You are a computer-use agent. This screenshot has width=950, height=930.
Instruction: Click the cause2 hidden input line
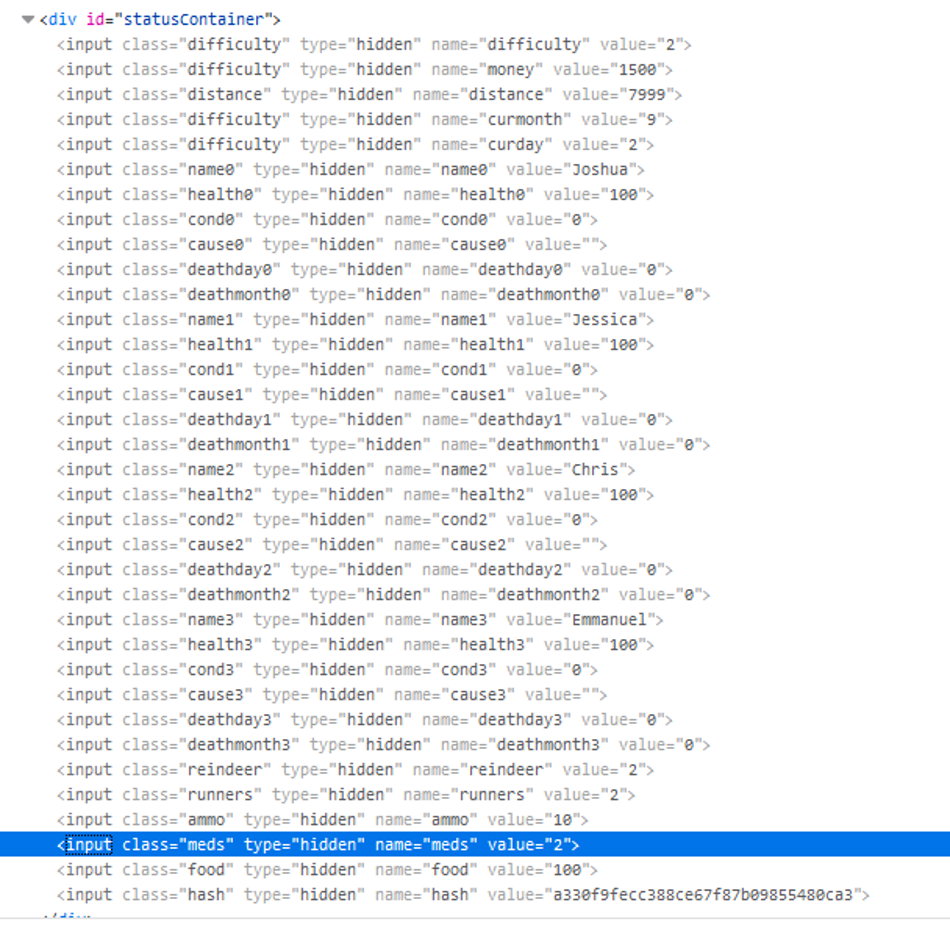tap(331, 545)
